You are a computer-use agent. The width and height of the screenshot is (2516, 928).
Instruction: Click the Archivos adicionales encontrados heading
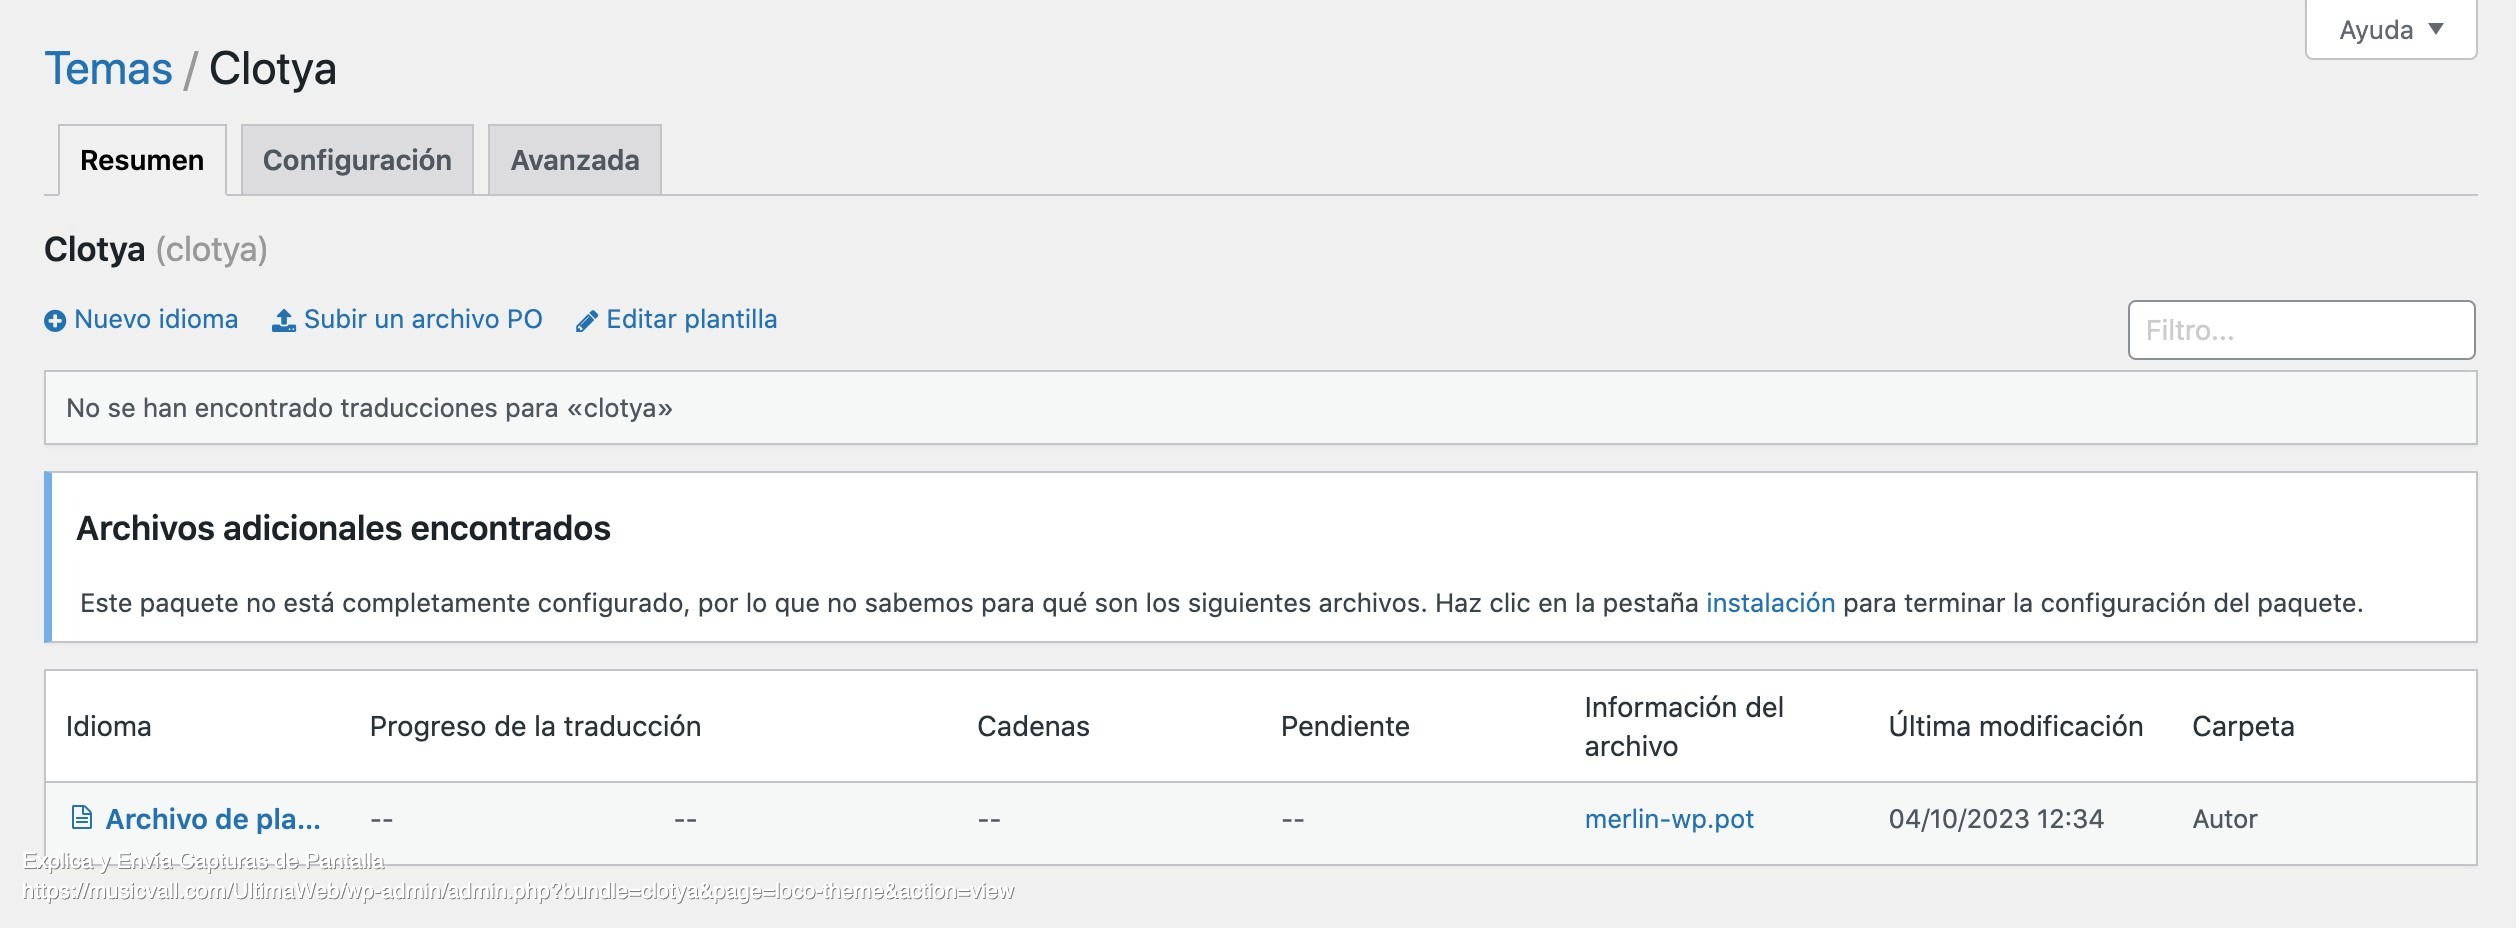(x=343, y=528)
